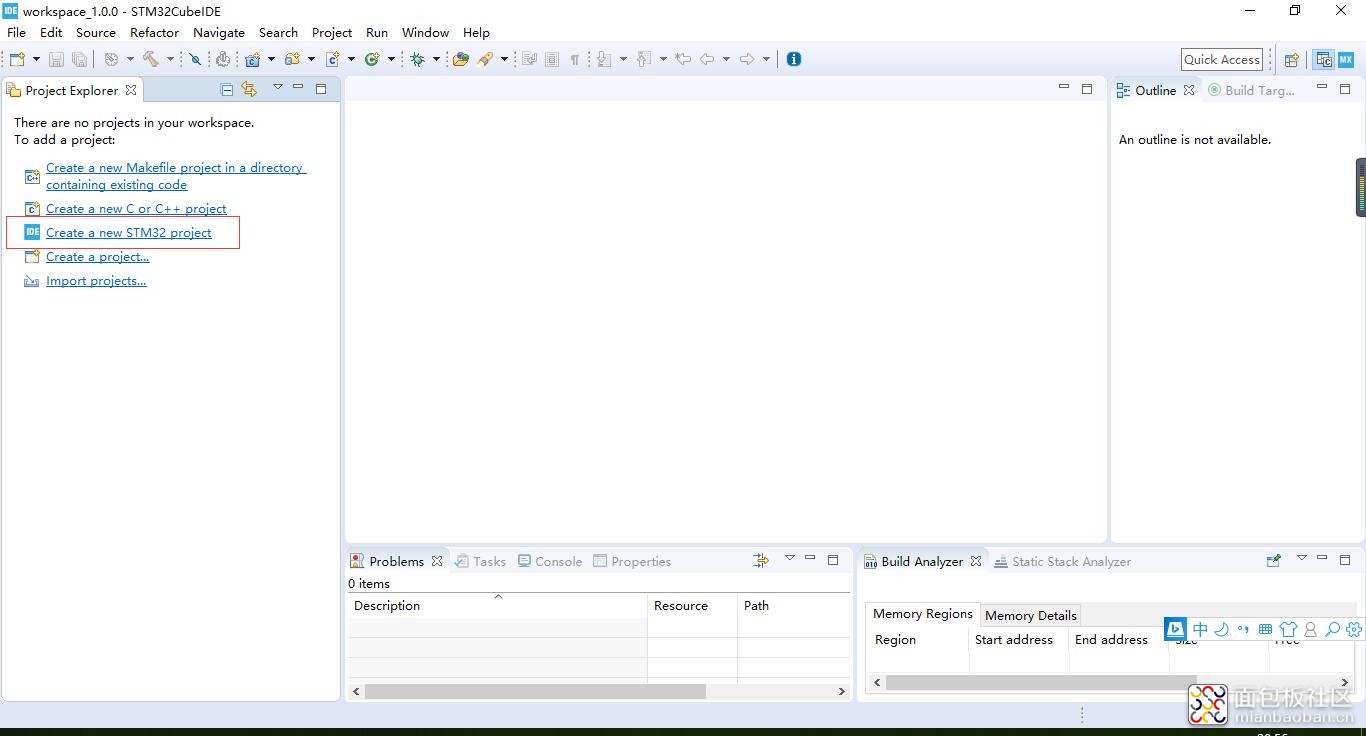Open the Build Analyzer View Menu triangle

(x=1302, y=558)
